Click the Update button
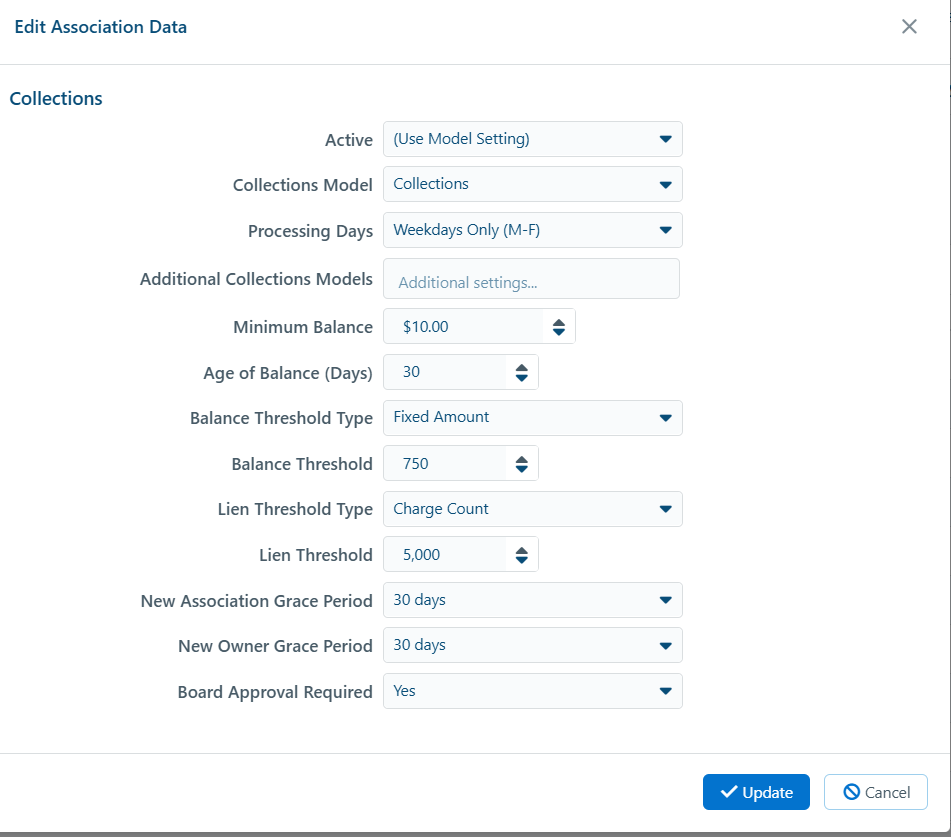Viewport: 951px width, 837px height. [x=756, y=792]
